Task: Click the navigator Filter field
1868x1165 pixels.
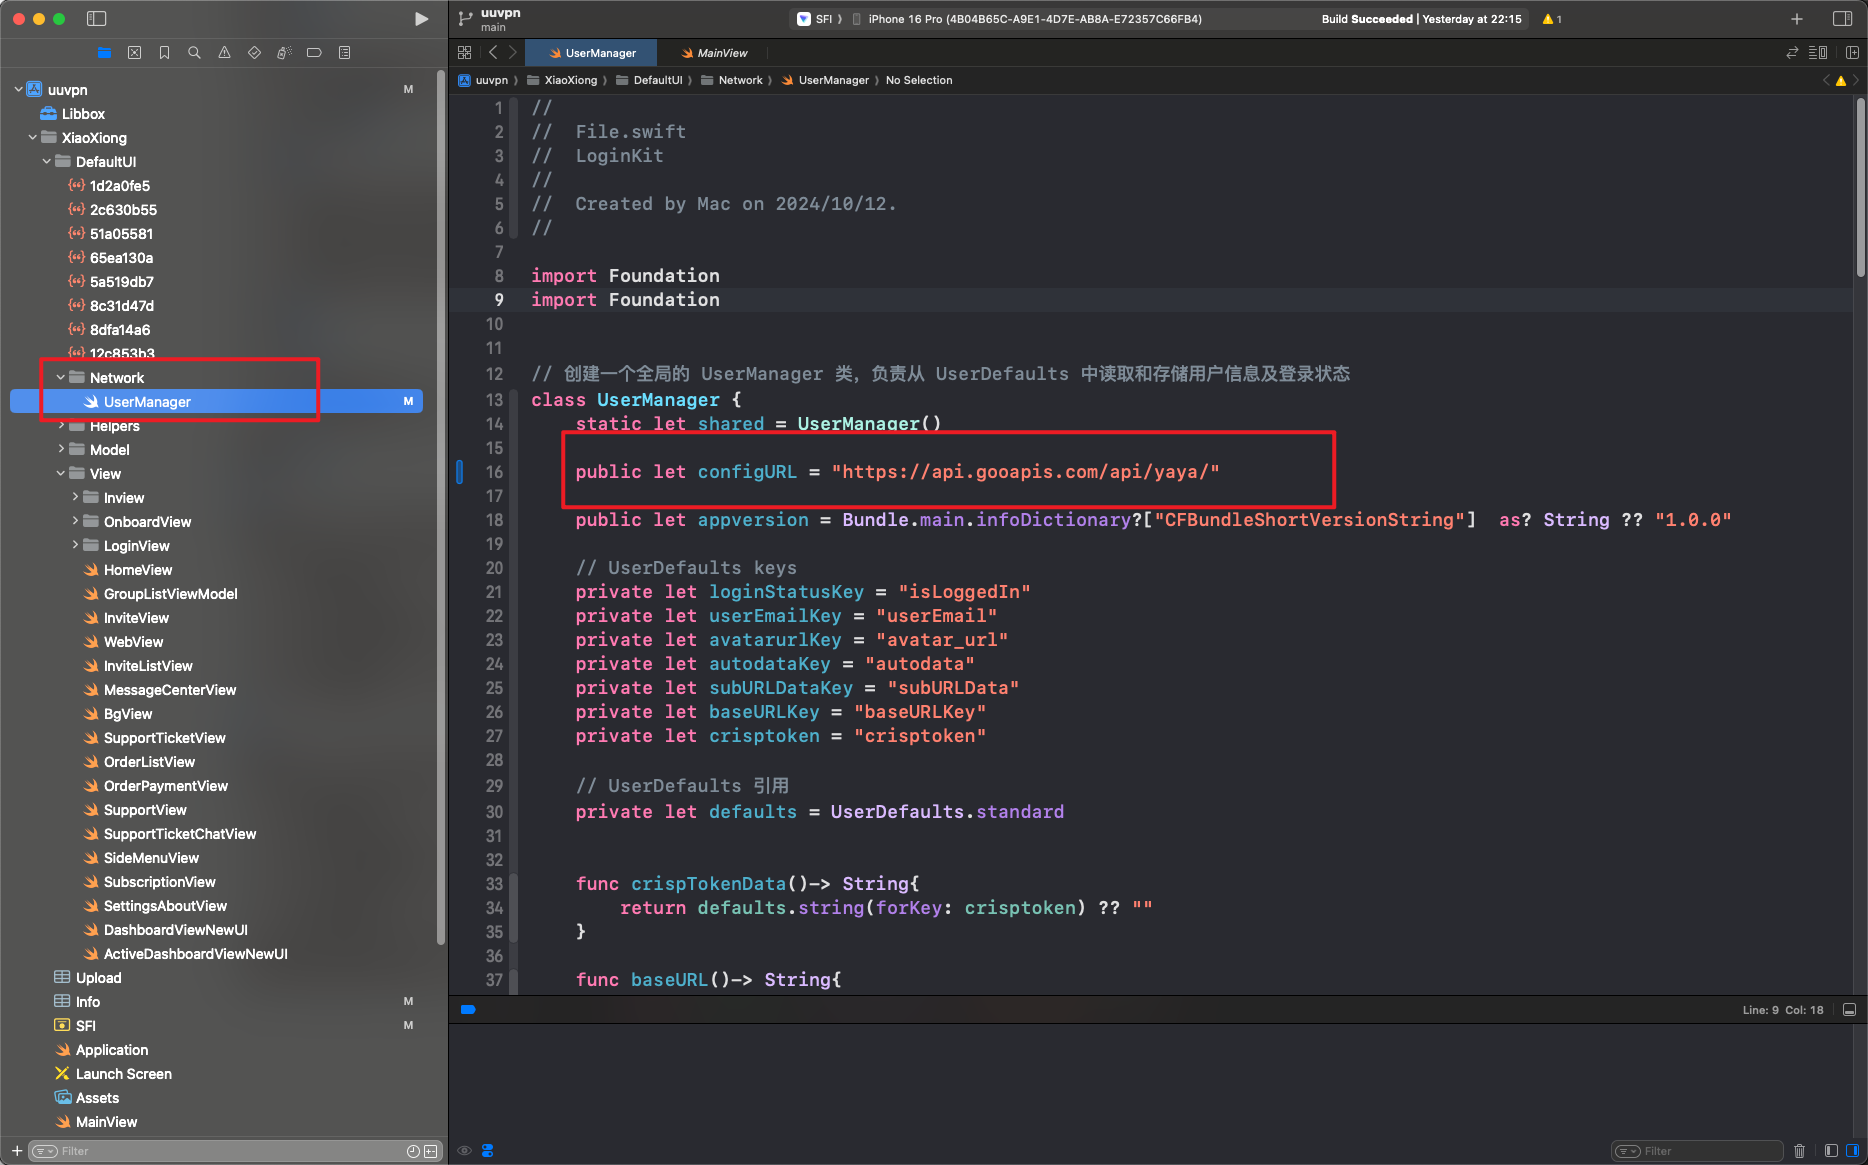Action: 215,1151
